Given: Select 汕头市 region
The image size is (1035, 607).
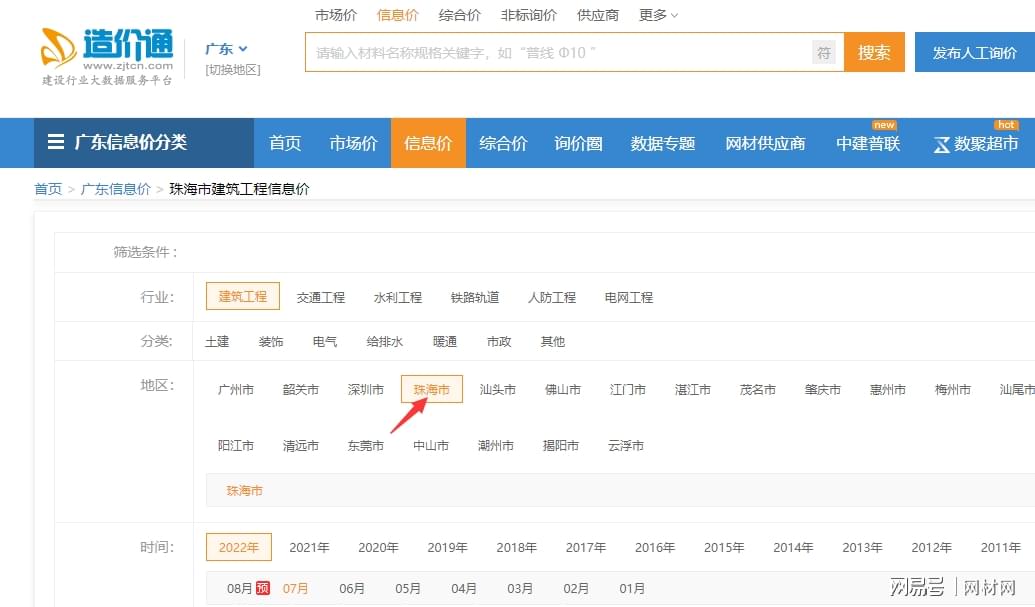Looking at the screenshot, I should click(497, 390).
